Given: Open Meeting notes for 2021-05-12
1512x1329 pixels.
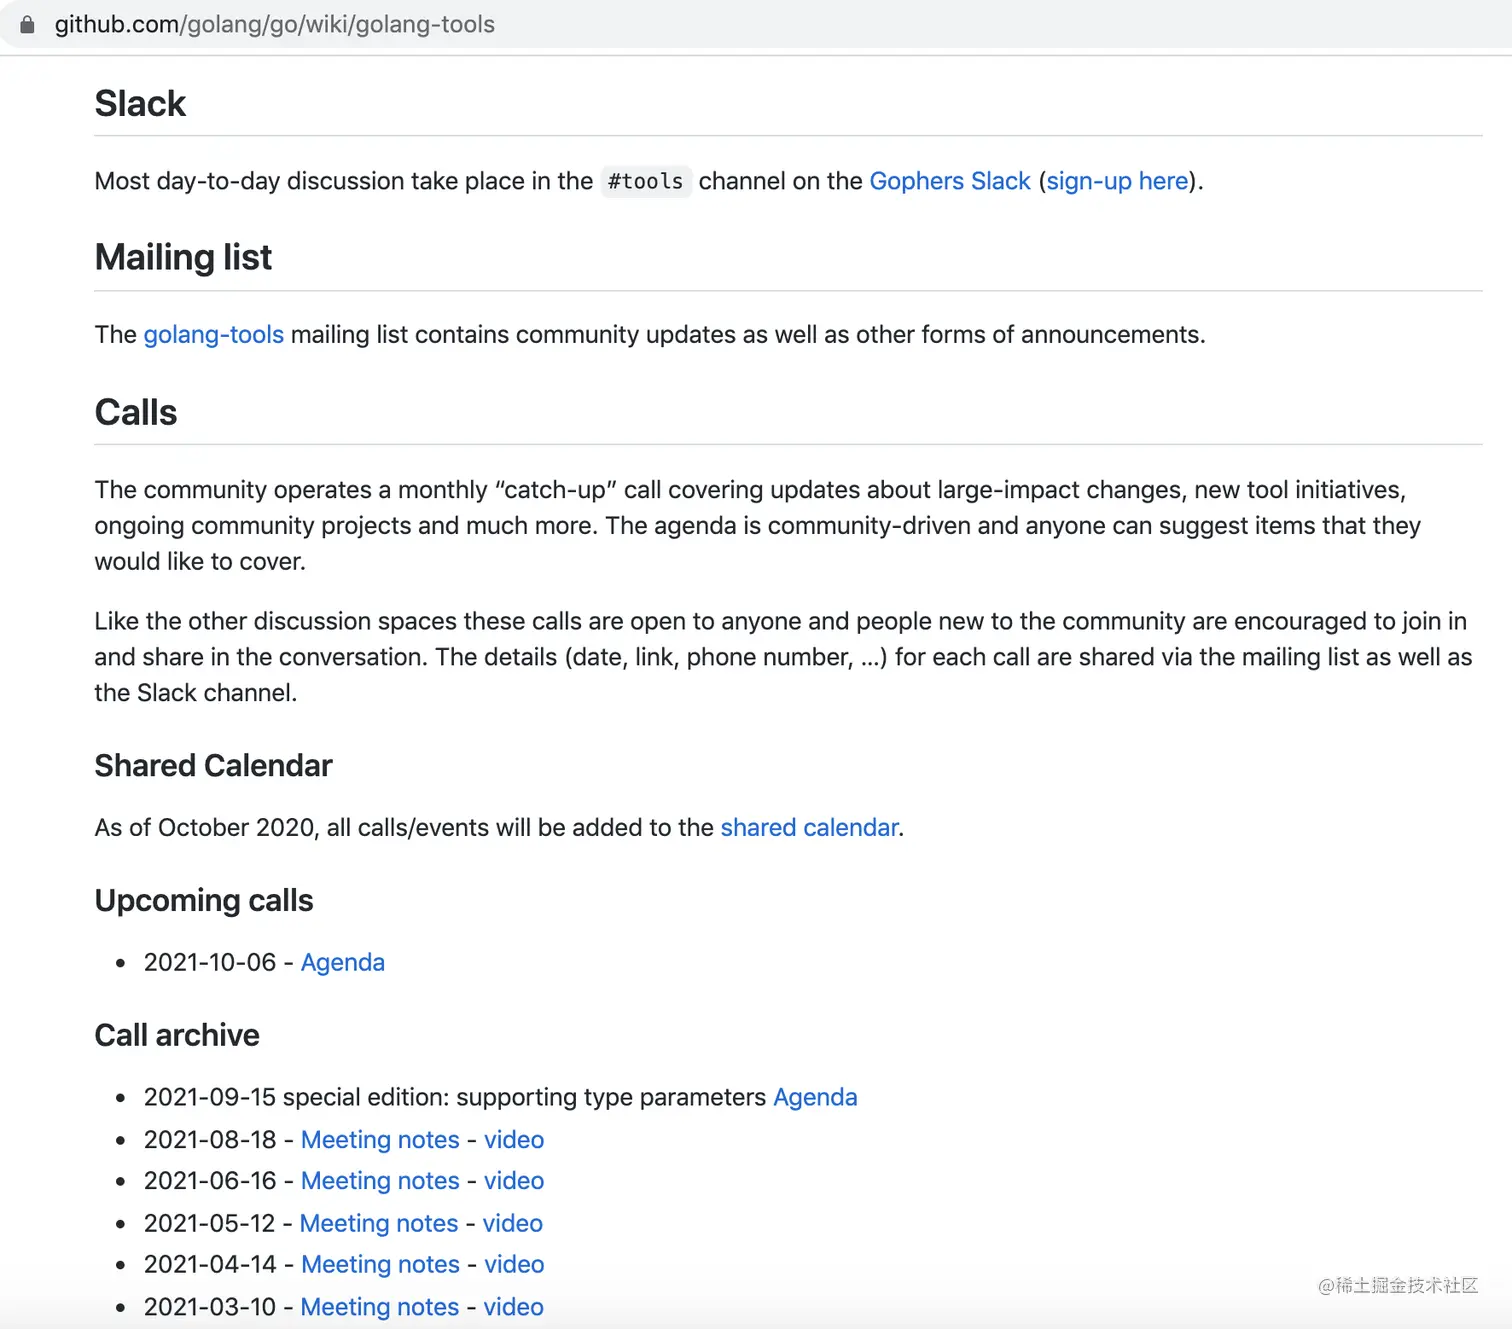Looking at the screenshot, I should point(379,1223).
